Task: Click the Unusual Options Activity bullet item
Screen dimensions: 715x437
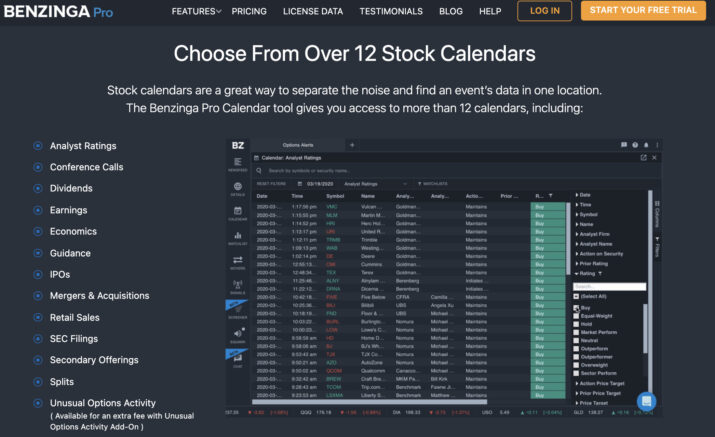Action: point(103,403)
